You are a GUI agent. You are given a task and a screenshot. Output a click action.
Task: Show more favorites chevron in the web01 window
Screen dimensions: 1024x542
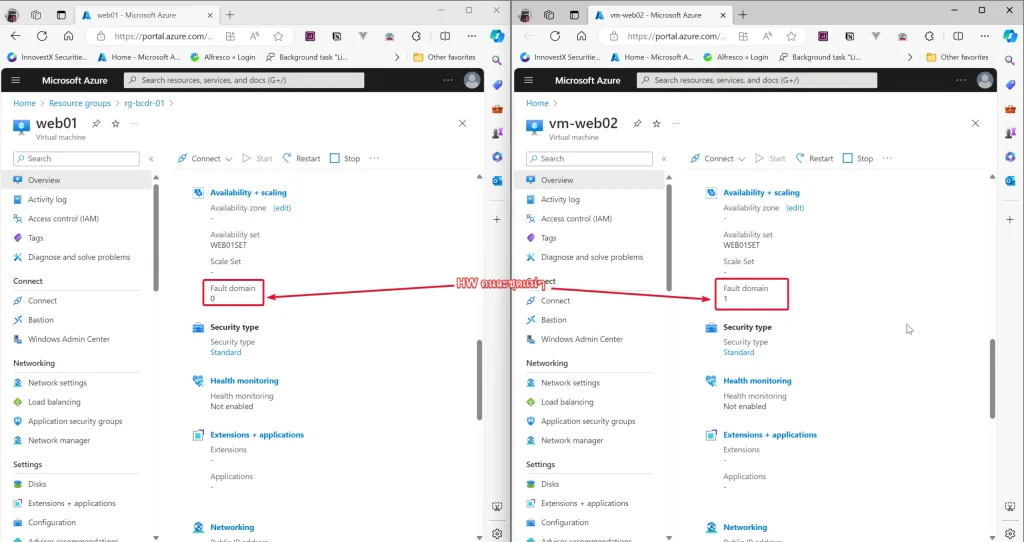396,57
